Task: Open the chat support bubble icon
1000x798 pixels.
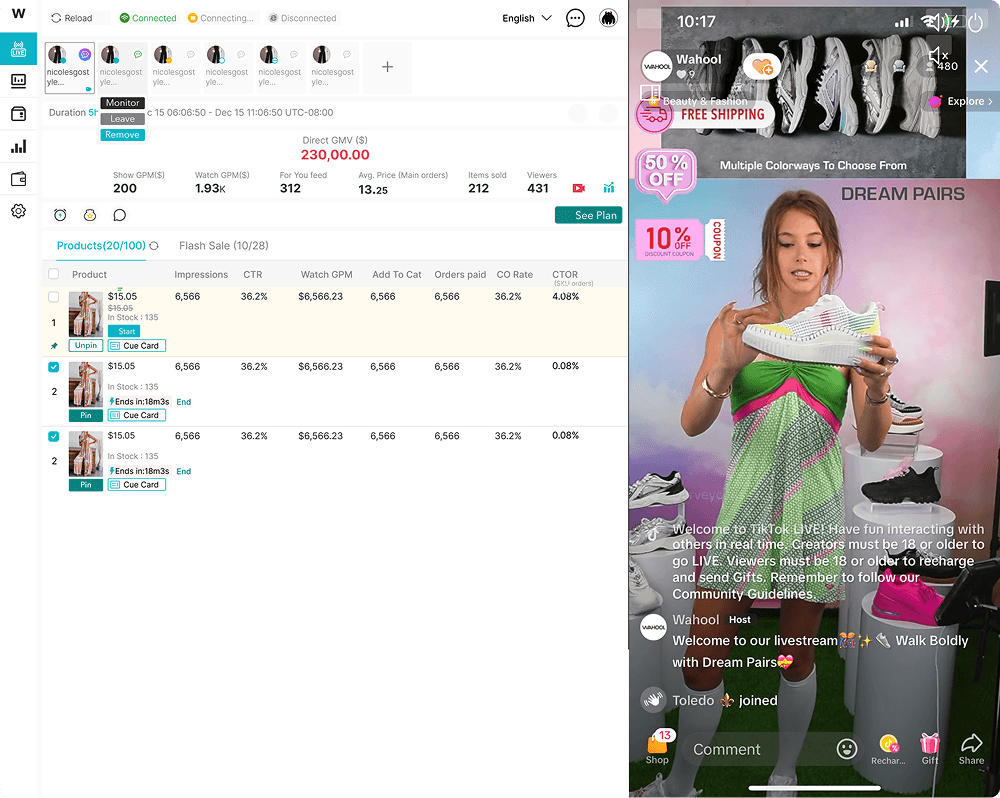Action: point(575,18)
